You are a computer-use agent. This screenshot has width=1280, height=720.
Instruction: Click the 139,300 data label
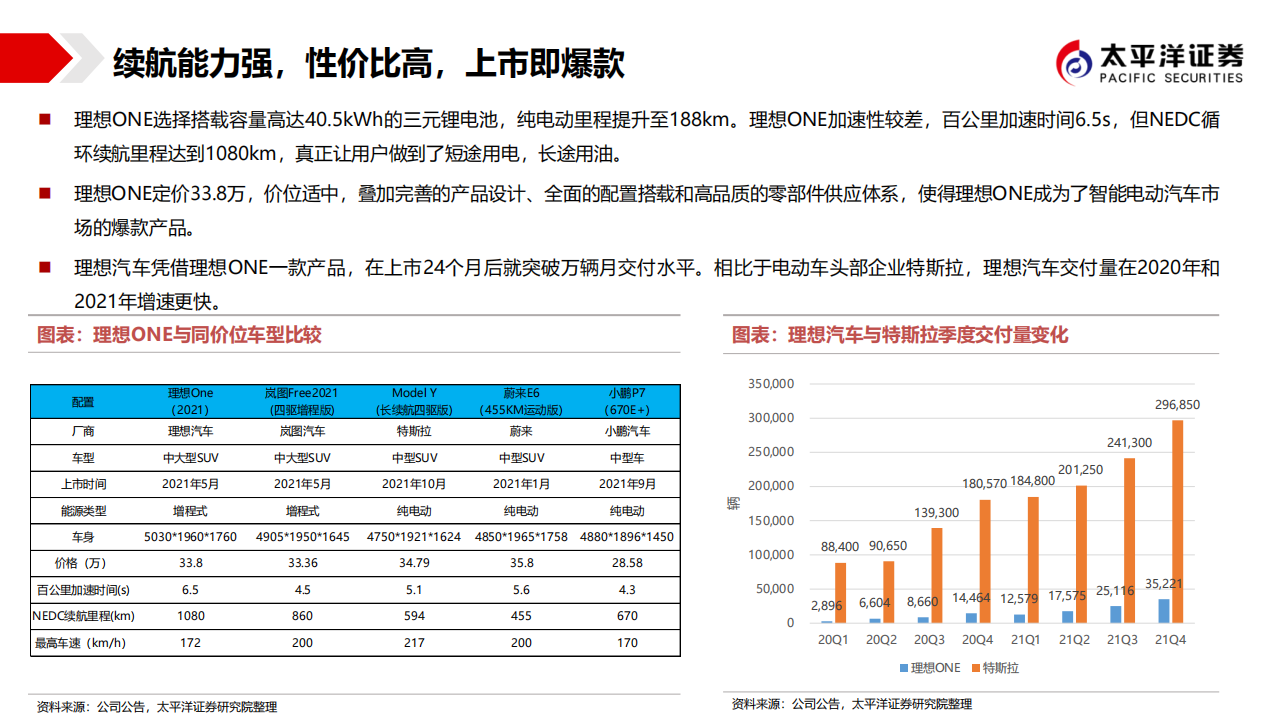(x=937, y=512)
